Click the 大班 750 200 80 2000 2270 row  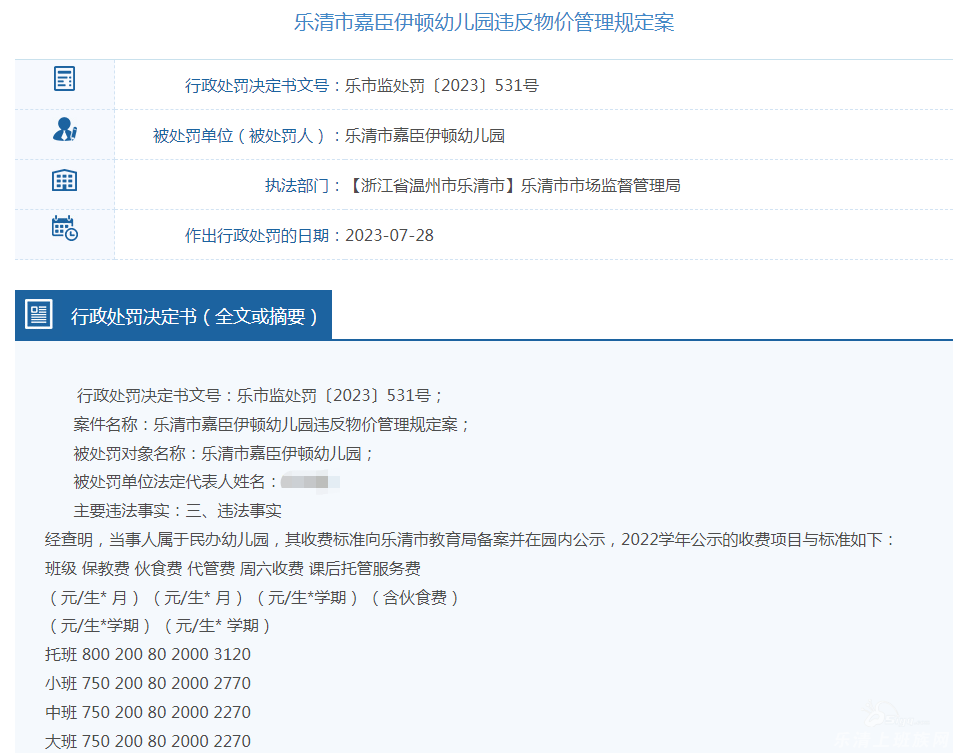pos(148,741)
